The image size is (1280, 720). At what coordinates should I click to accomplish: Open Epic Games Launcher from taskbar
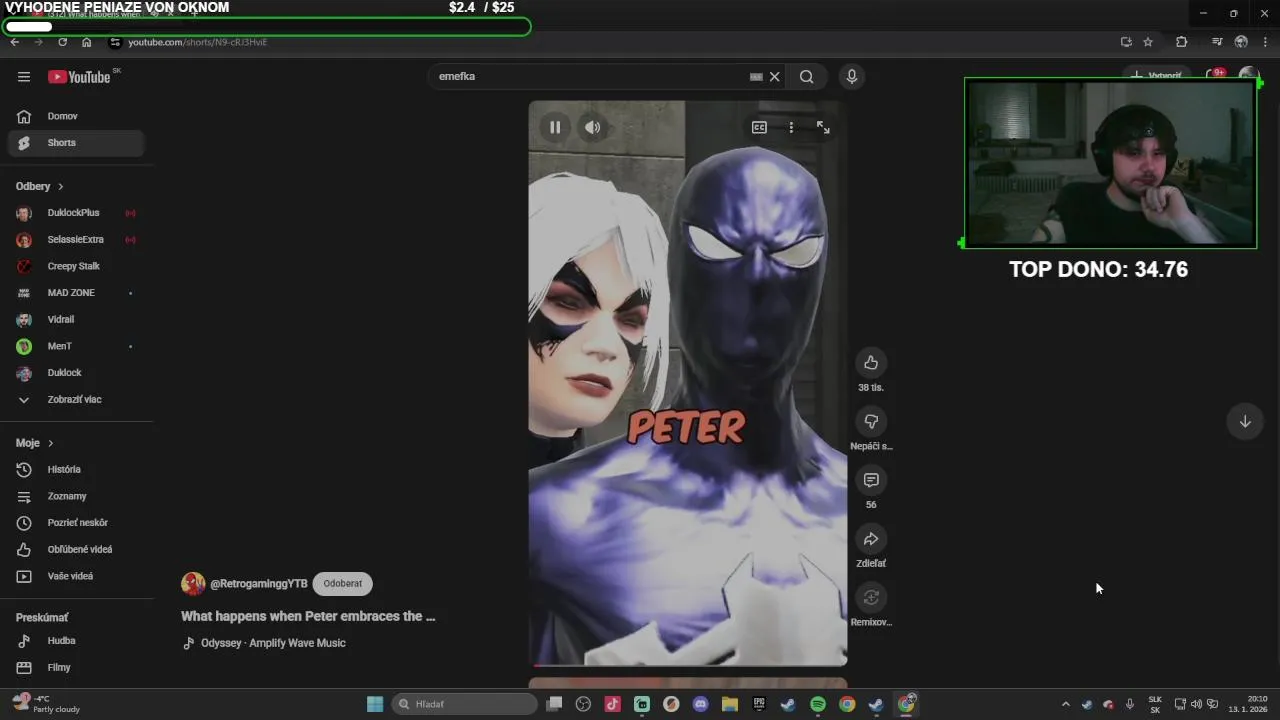coord(759,704)
